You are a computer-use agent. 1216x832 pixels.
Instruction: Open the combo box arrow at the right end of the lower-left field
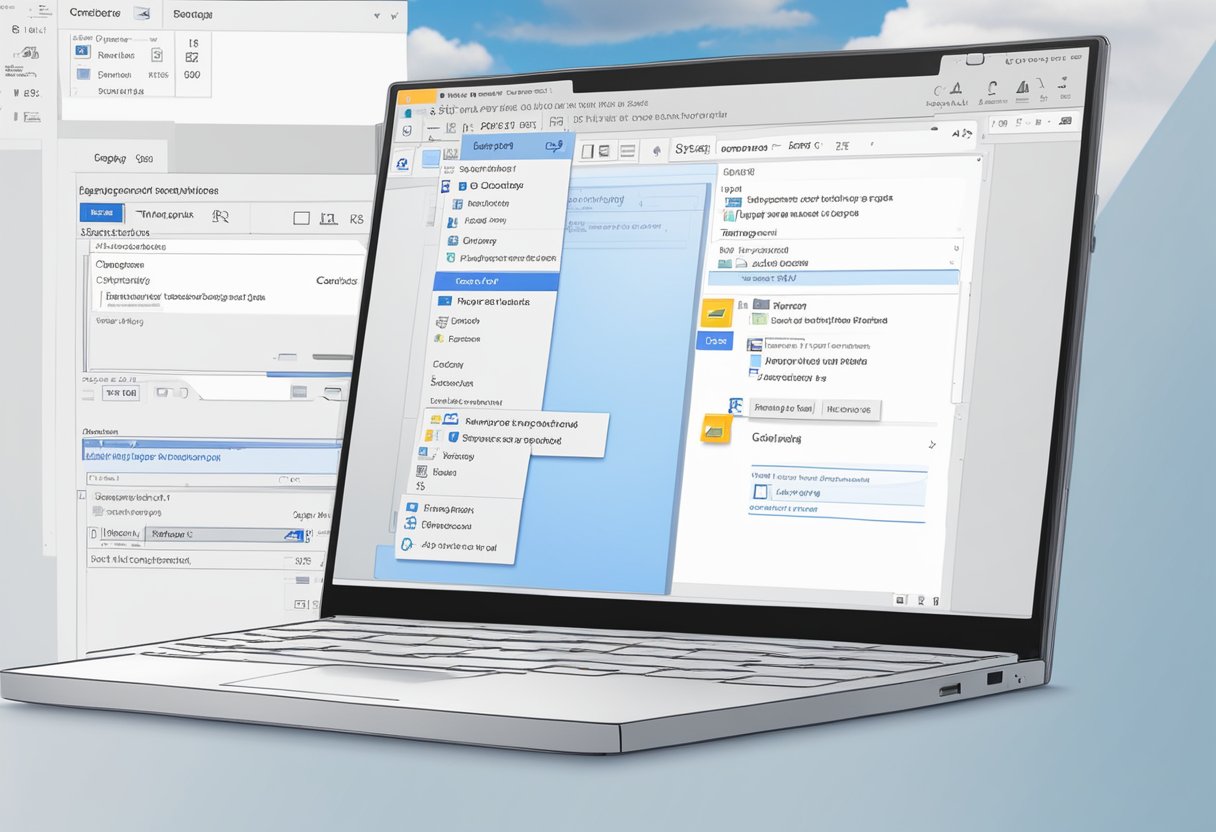(293, 535)
